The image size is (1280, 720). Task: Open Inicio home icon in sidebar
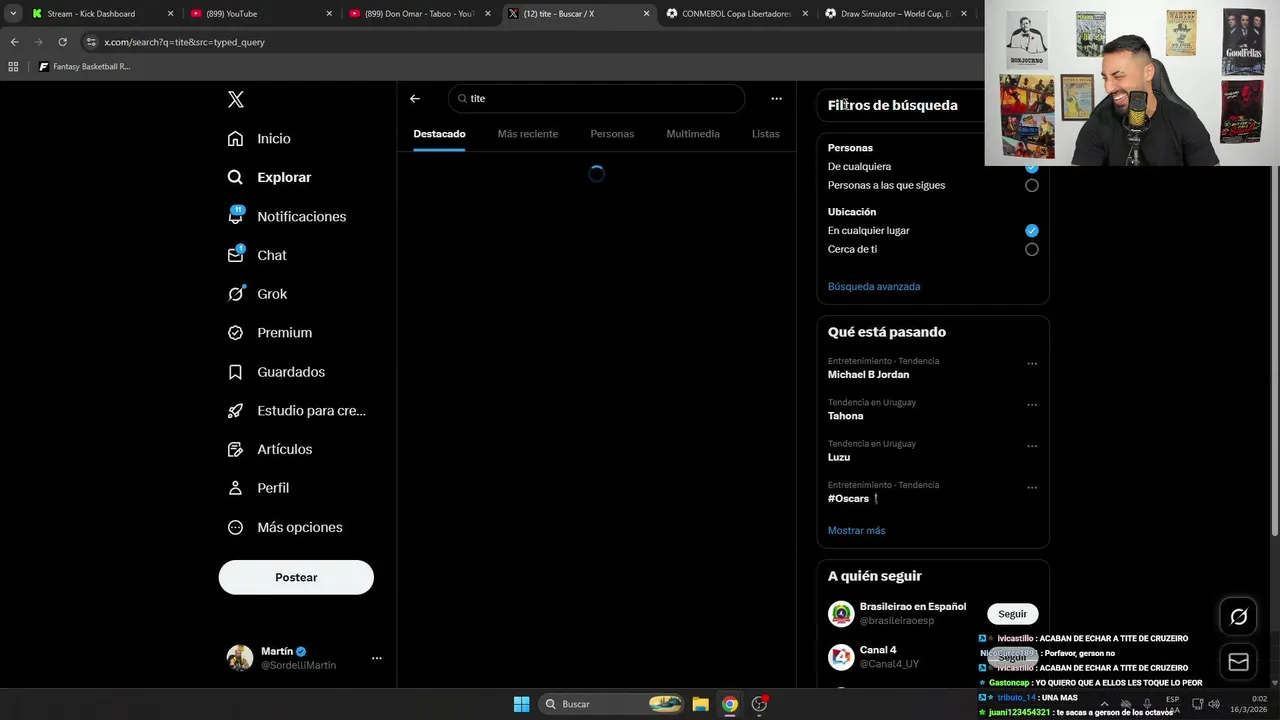point(235,138)
